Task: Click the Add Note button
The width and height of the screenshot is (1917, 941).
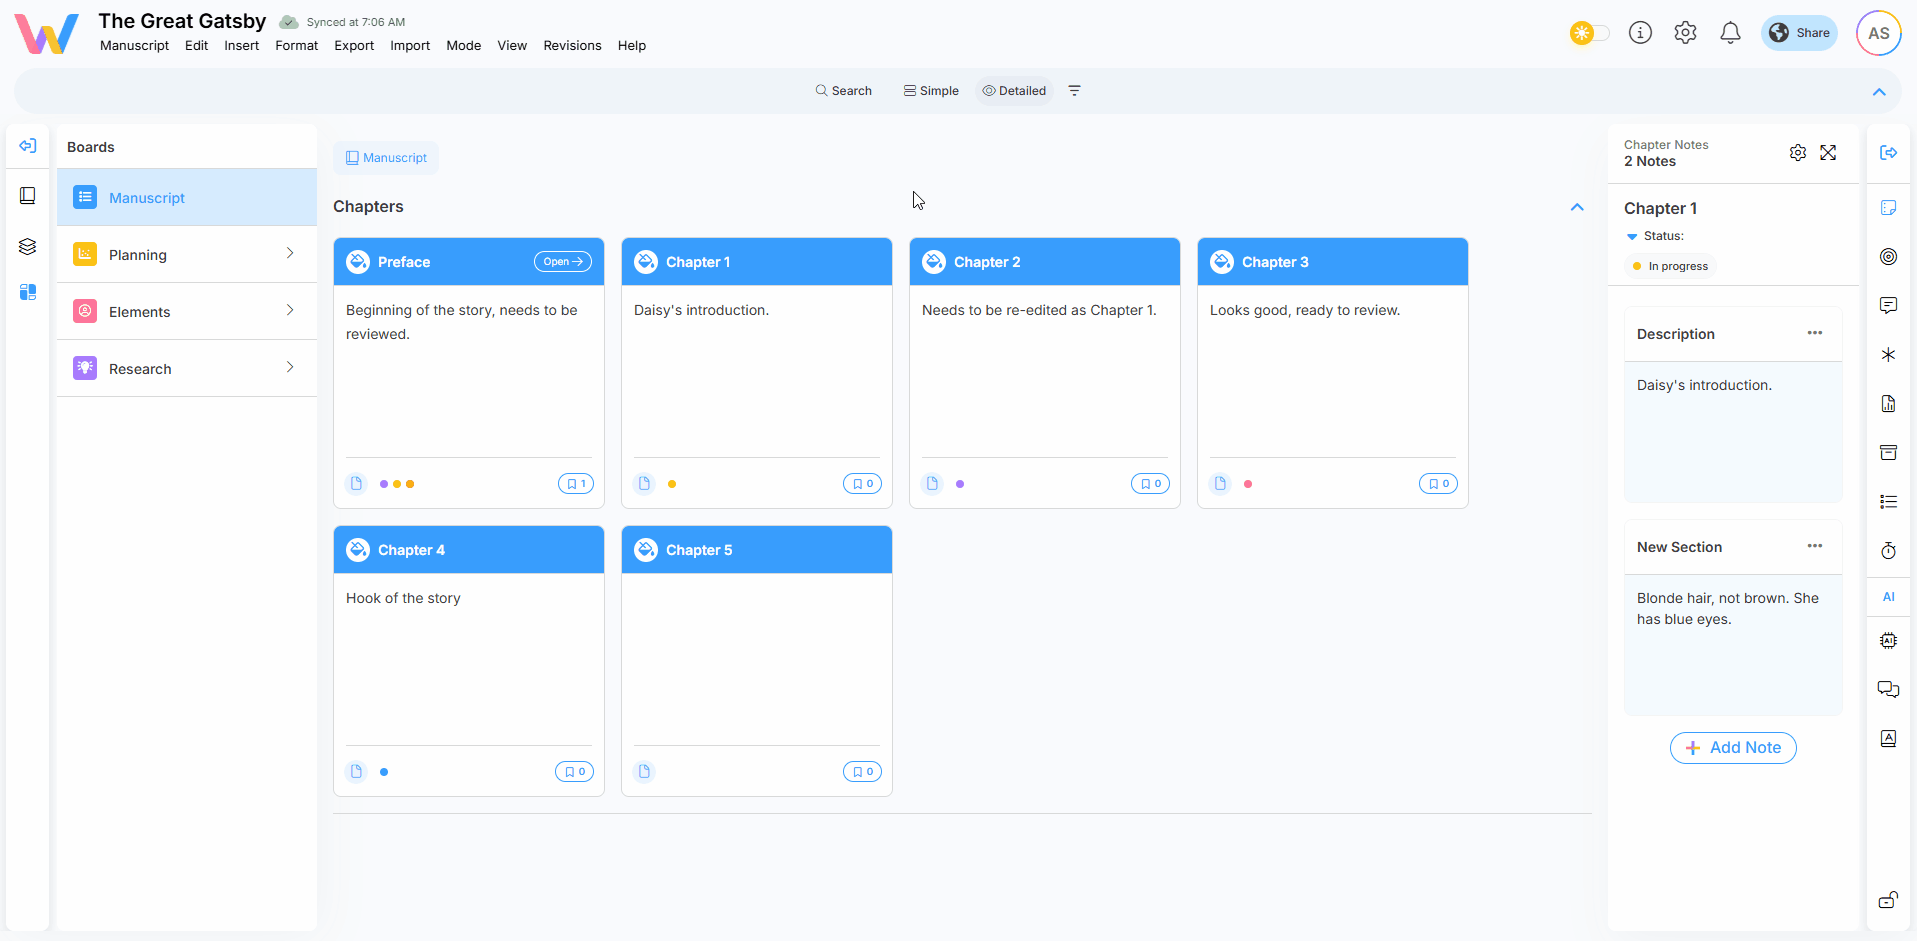Action: pos(1733,748)
